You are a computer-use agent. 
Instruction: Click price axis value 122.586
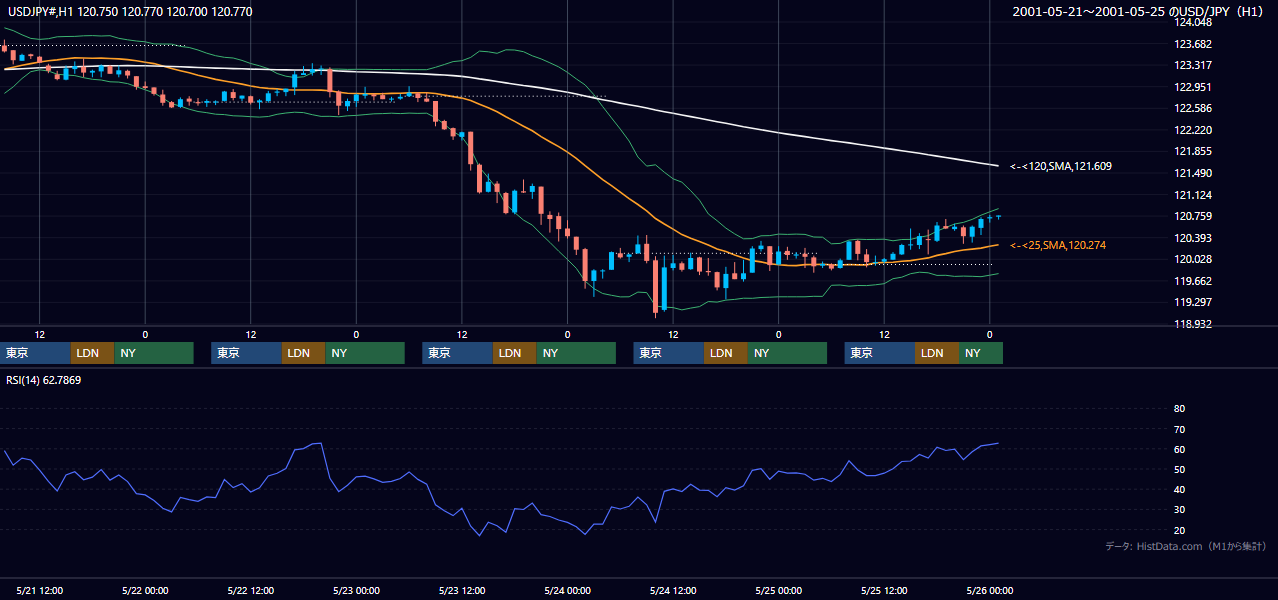point(1193,108)
